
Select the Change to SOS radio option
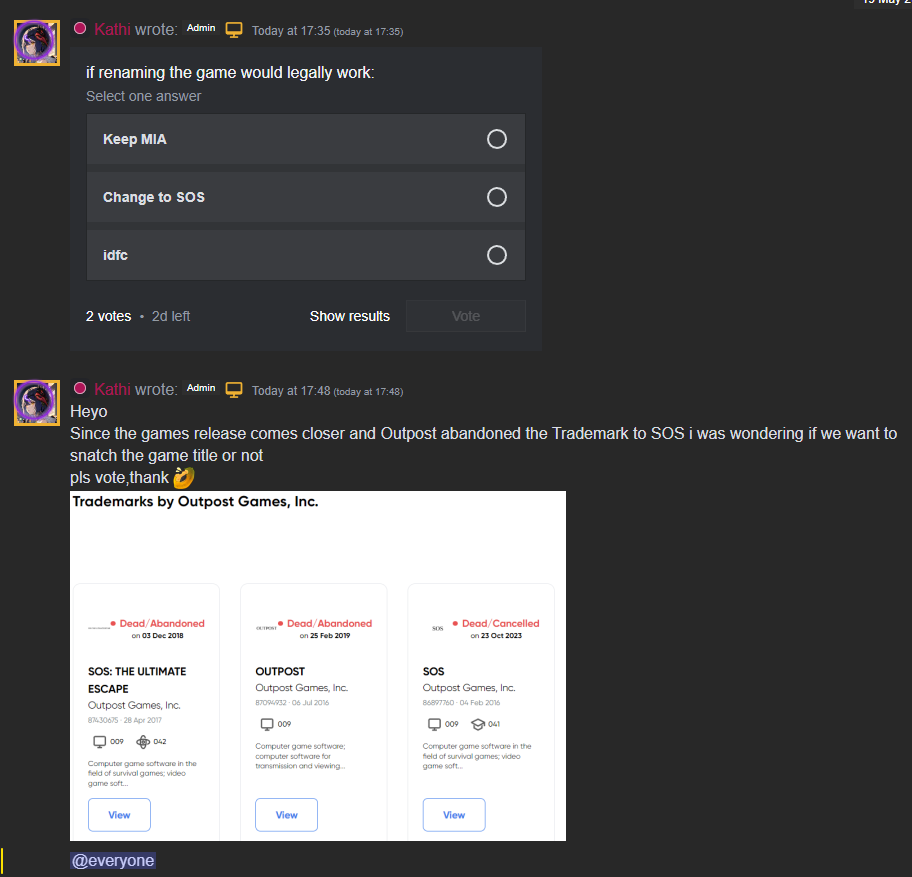tap(496, 197)
